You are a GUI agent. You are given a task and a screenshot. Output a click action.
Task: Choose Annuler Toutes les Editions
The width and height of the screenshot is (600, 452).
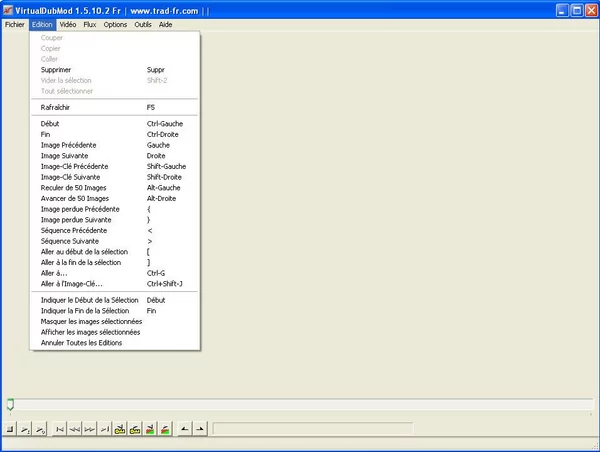115,343
